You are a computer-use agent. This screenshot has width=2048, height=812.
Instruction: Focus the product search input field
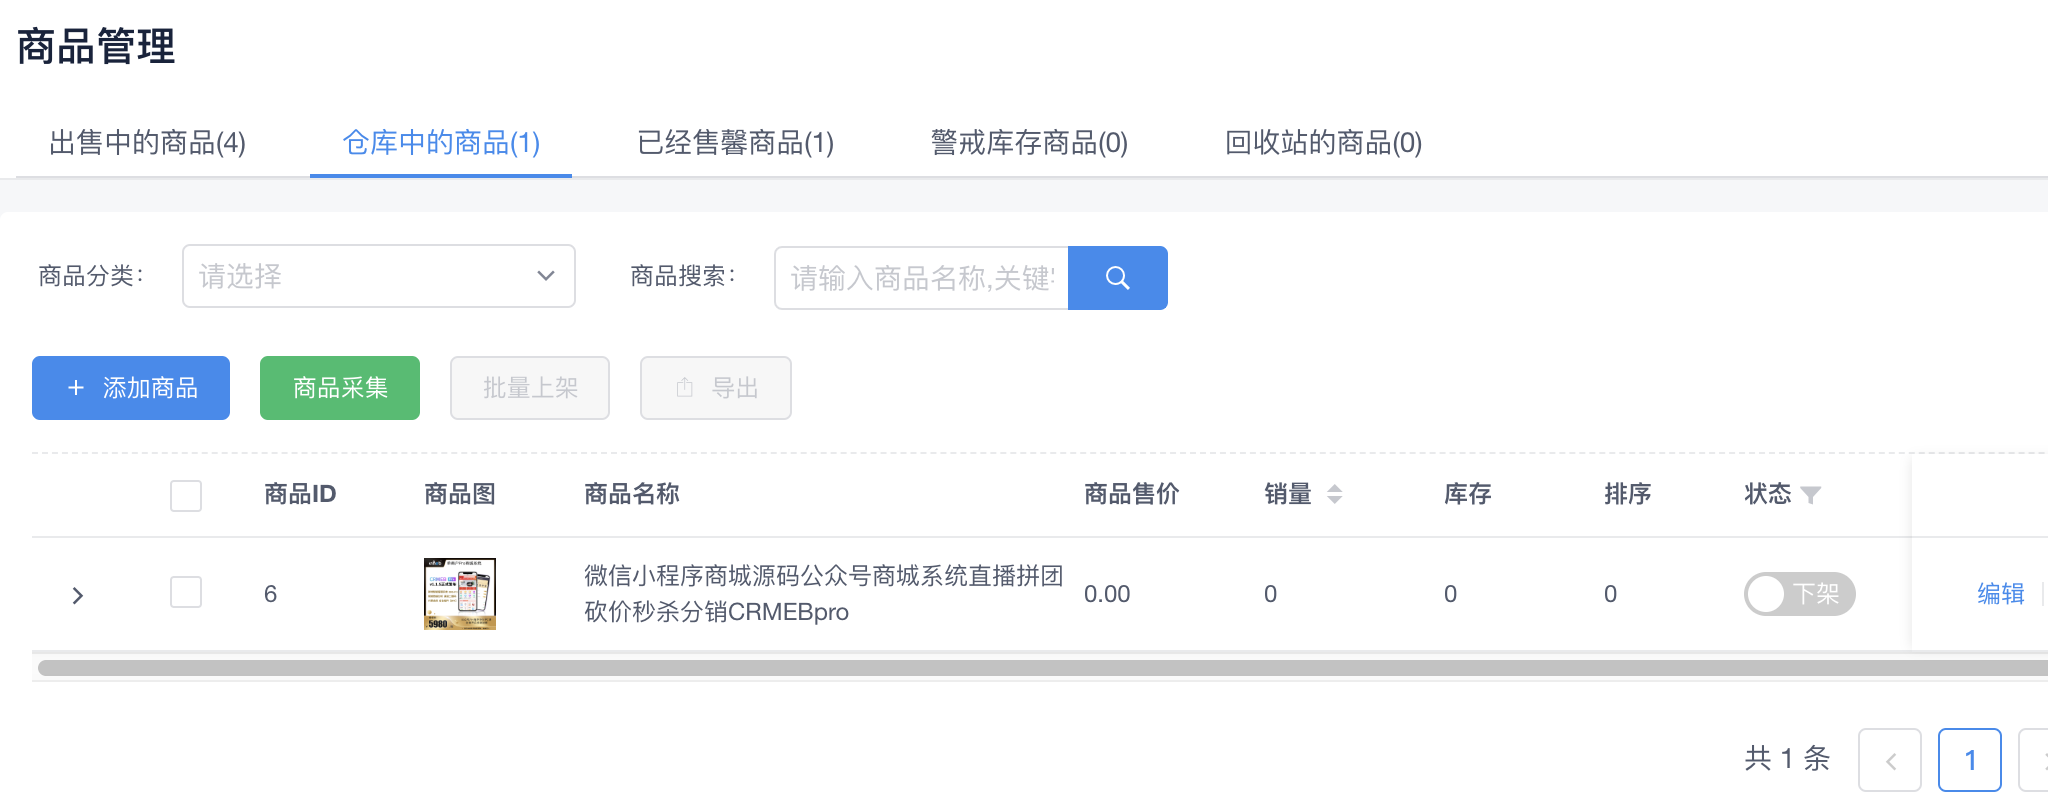click(x=921, y=278)
